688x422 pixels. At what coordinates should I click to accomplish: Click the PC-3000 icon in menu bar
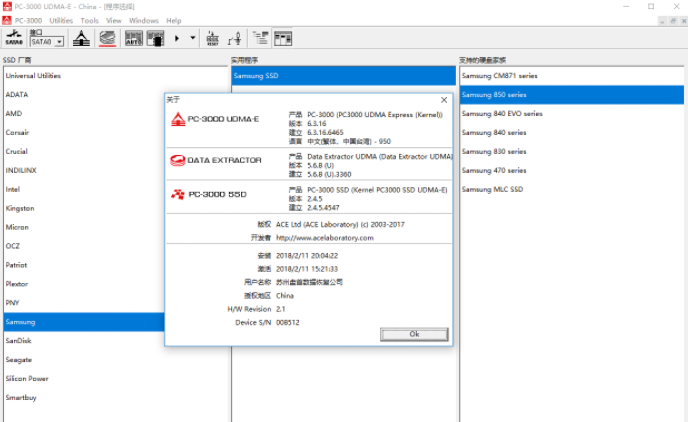[x=7, y=21]
